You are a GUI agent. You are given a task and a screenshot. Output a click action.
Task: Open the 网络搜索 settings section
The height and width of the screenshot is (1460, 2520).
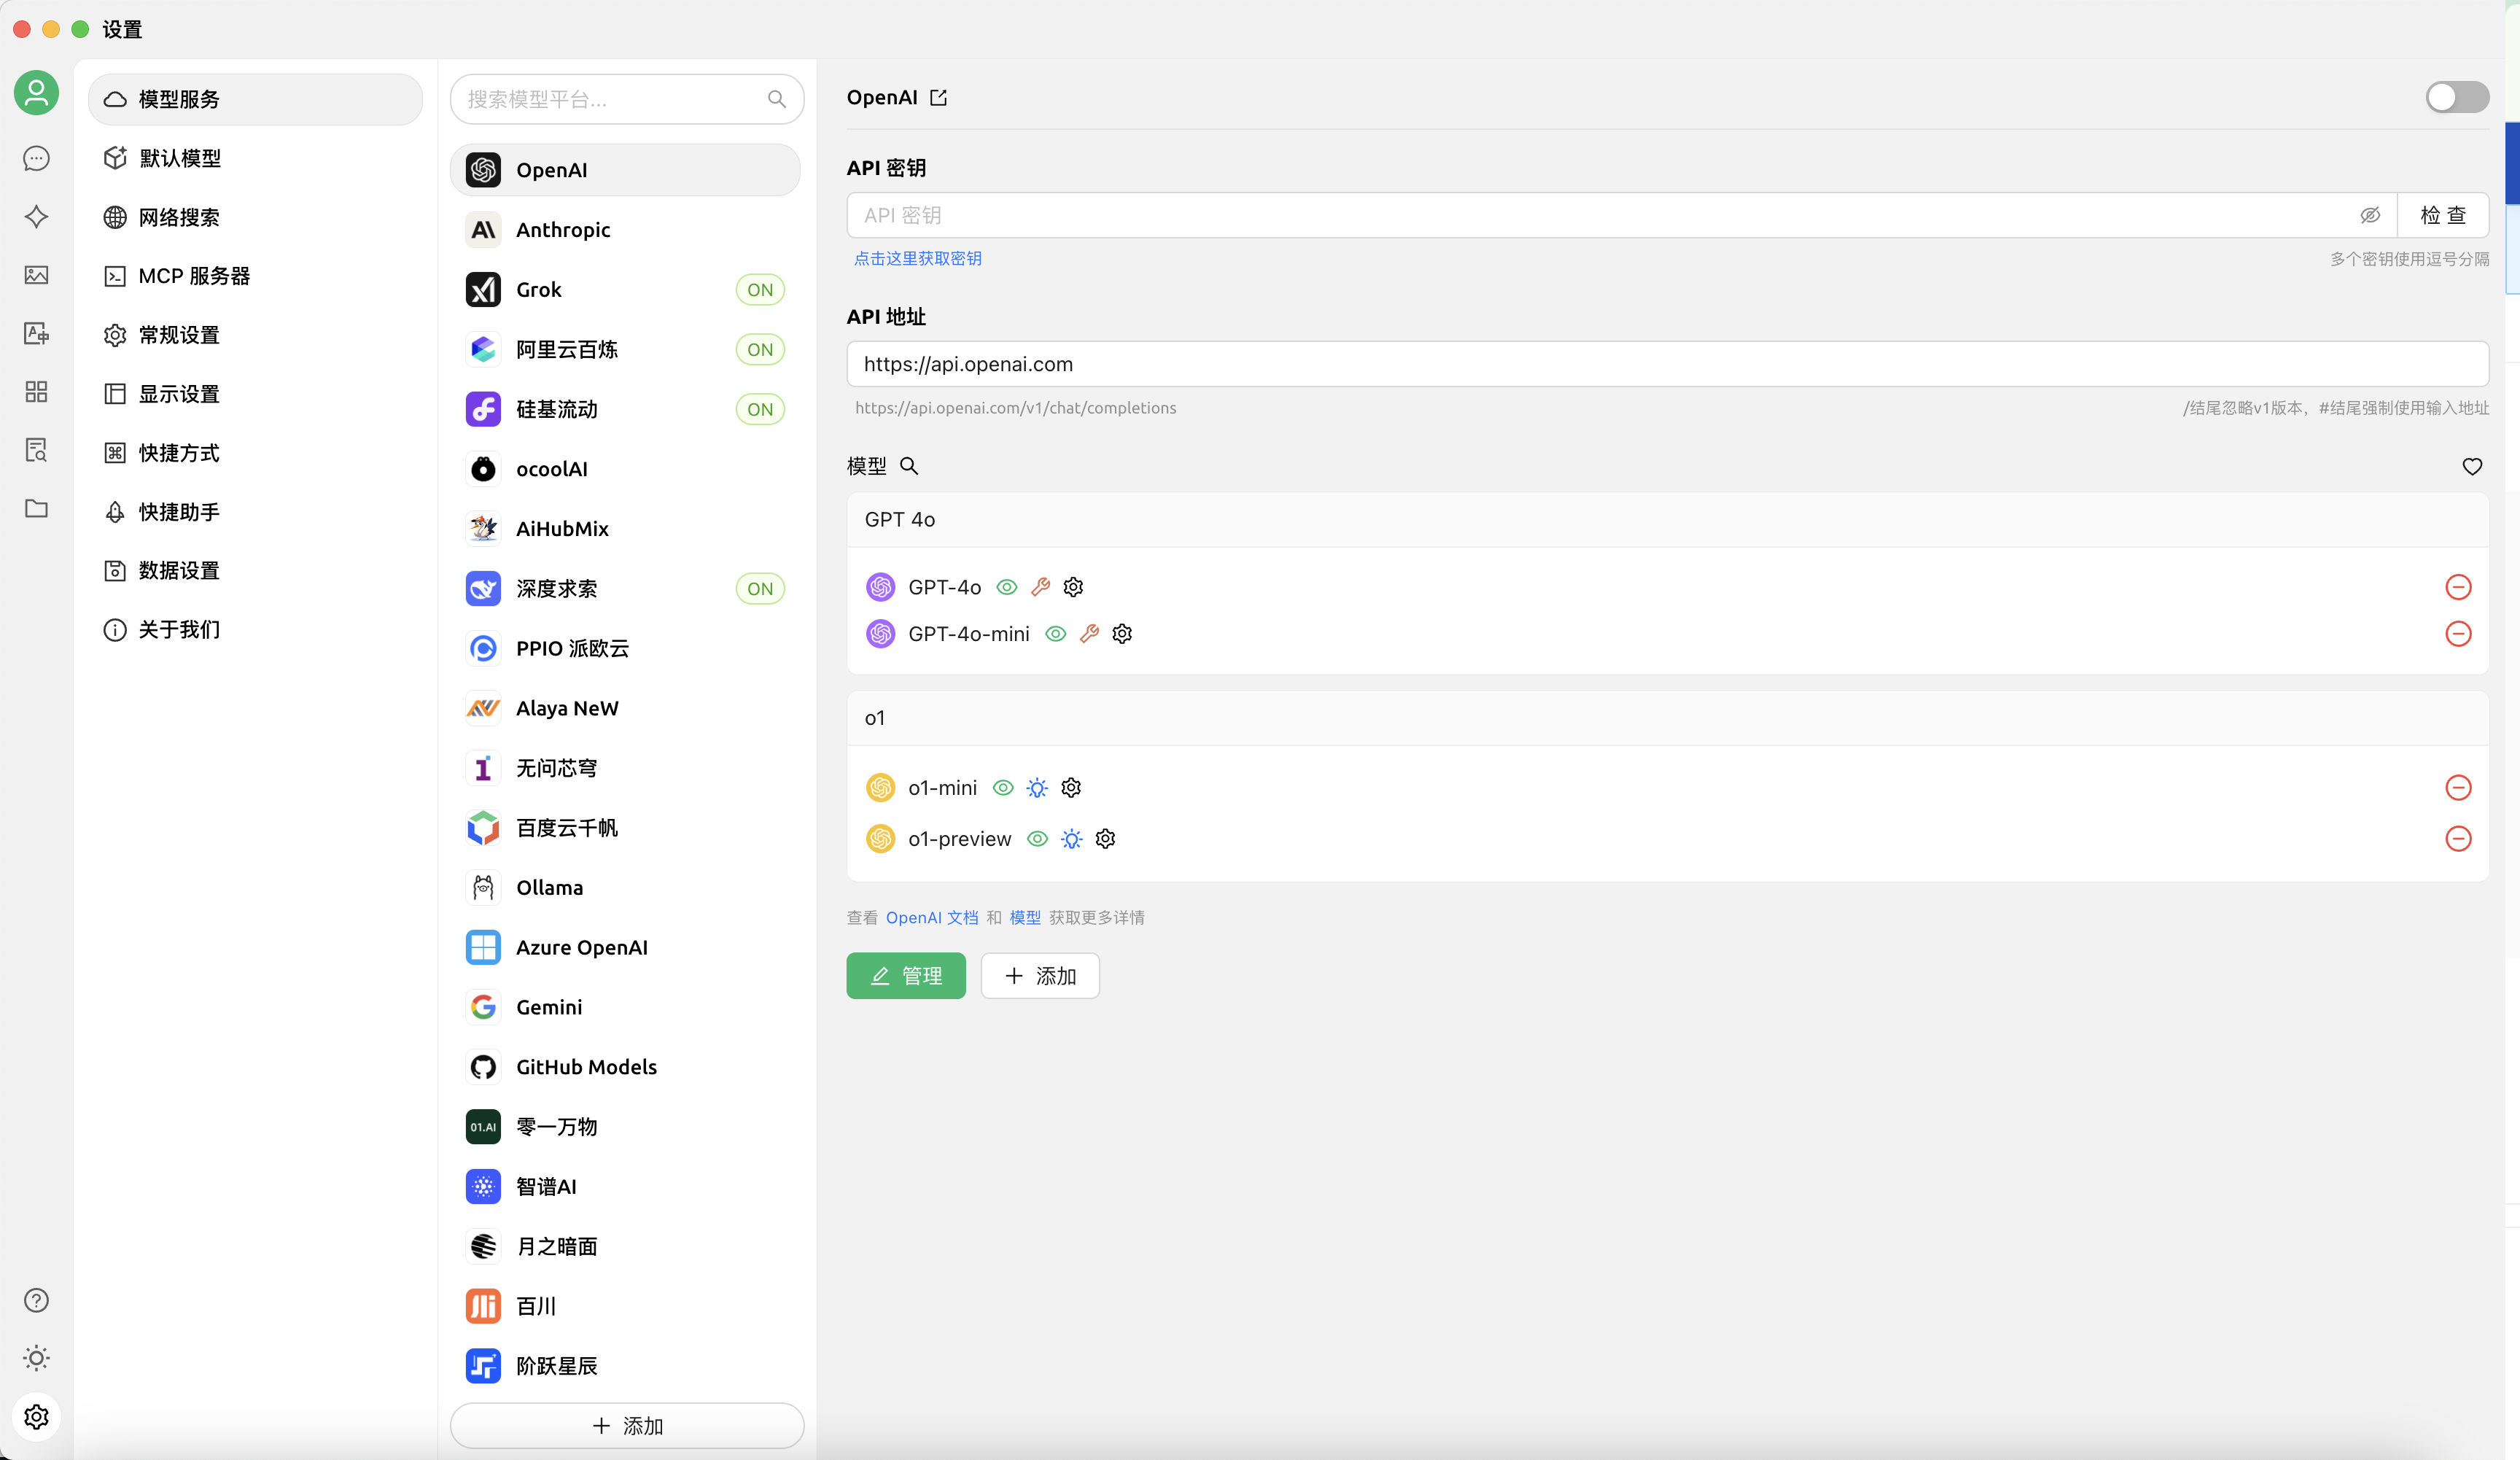point(255,217)
